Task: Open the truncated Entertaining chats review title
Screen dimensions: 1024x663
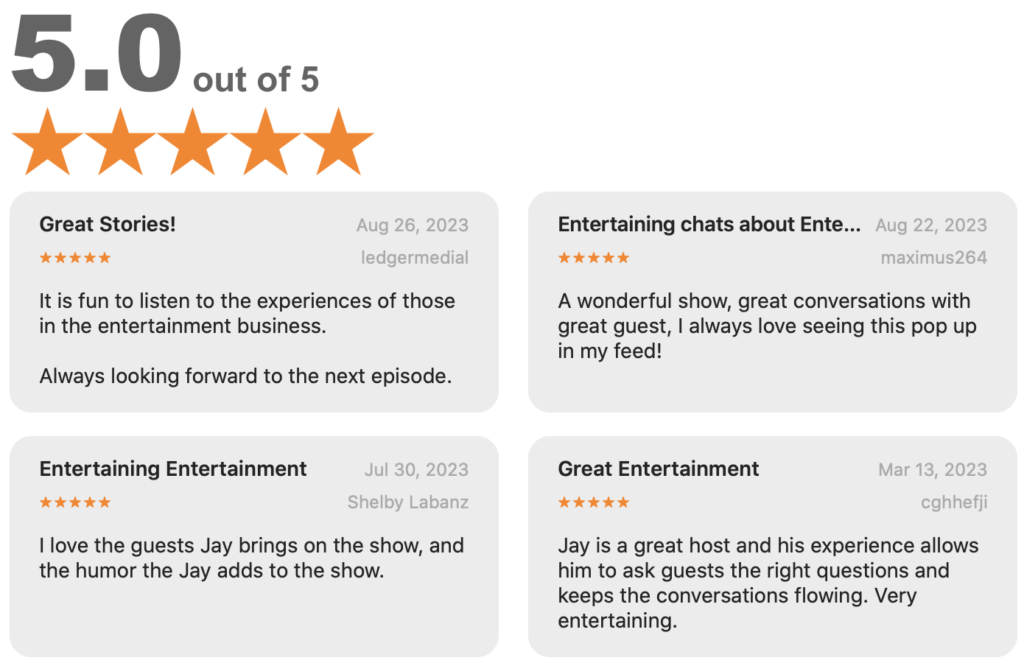Action: click(709, 225)
